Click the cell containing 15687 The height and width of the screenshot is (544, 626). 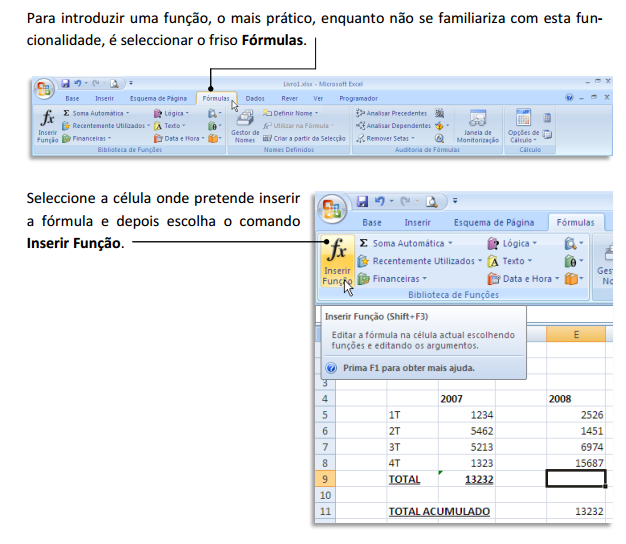(x=576, y=461)
